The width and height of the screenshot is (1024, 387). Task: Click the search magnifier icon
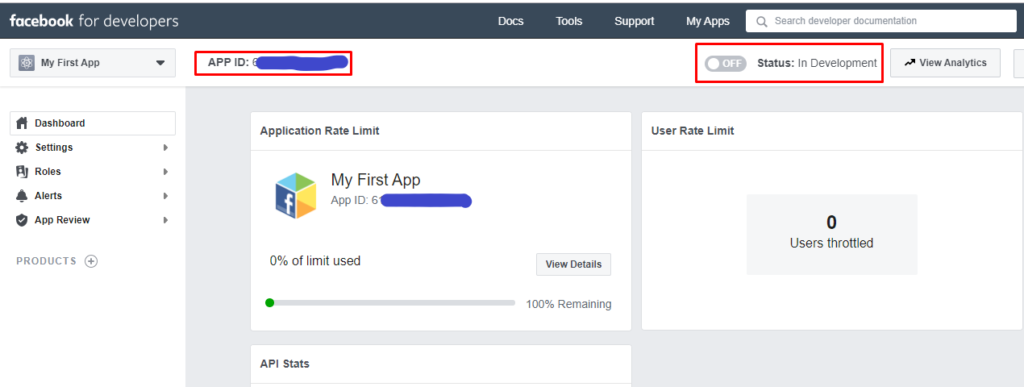click(x=761, y=22)
